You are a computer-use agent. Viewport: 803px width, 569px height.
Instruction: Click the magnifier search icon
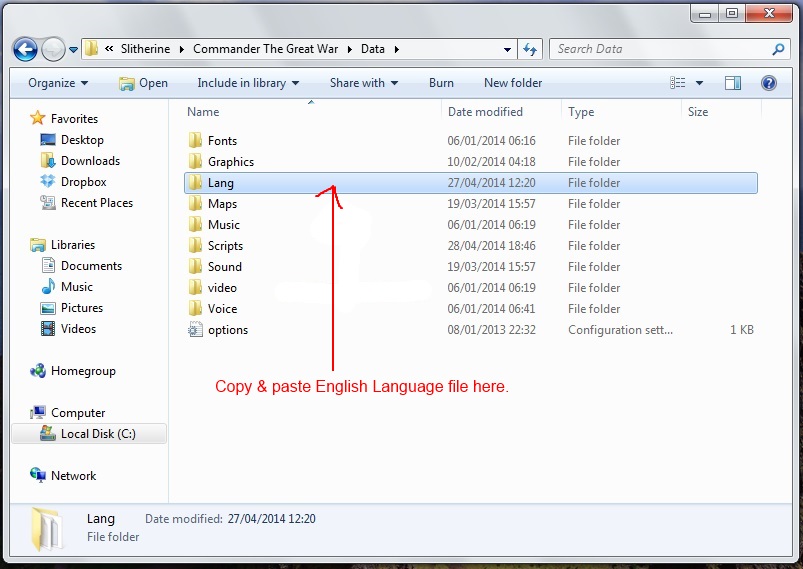point(778,49)
